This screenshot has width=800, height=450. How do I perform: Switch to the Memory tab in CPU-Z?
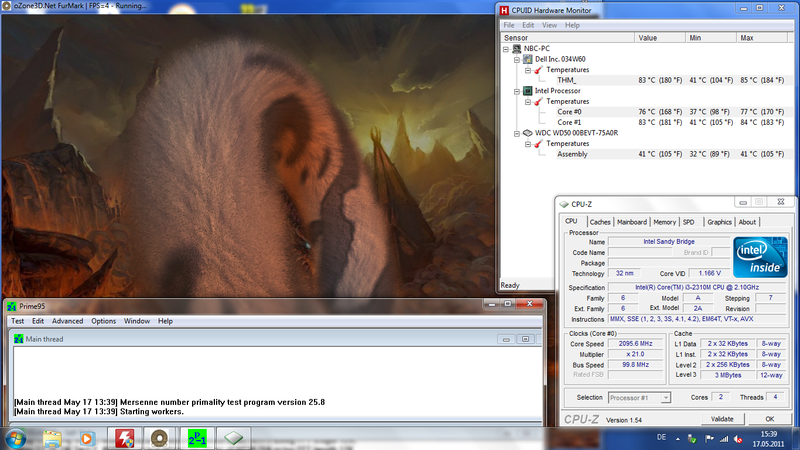point(664,222)
